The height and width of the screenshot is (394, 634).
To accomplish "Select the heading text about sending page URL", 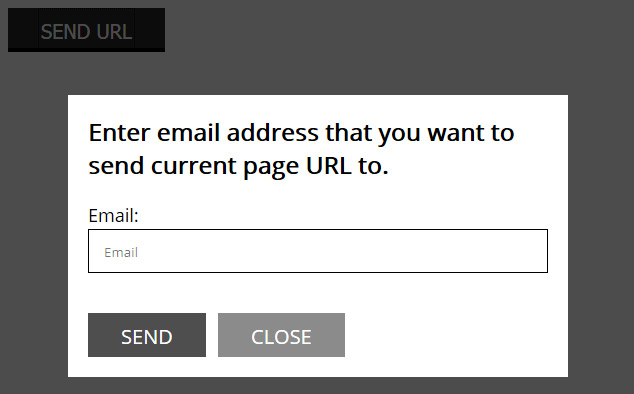I will pyautogui.click(x=301, y=149).
